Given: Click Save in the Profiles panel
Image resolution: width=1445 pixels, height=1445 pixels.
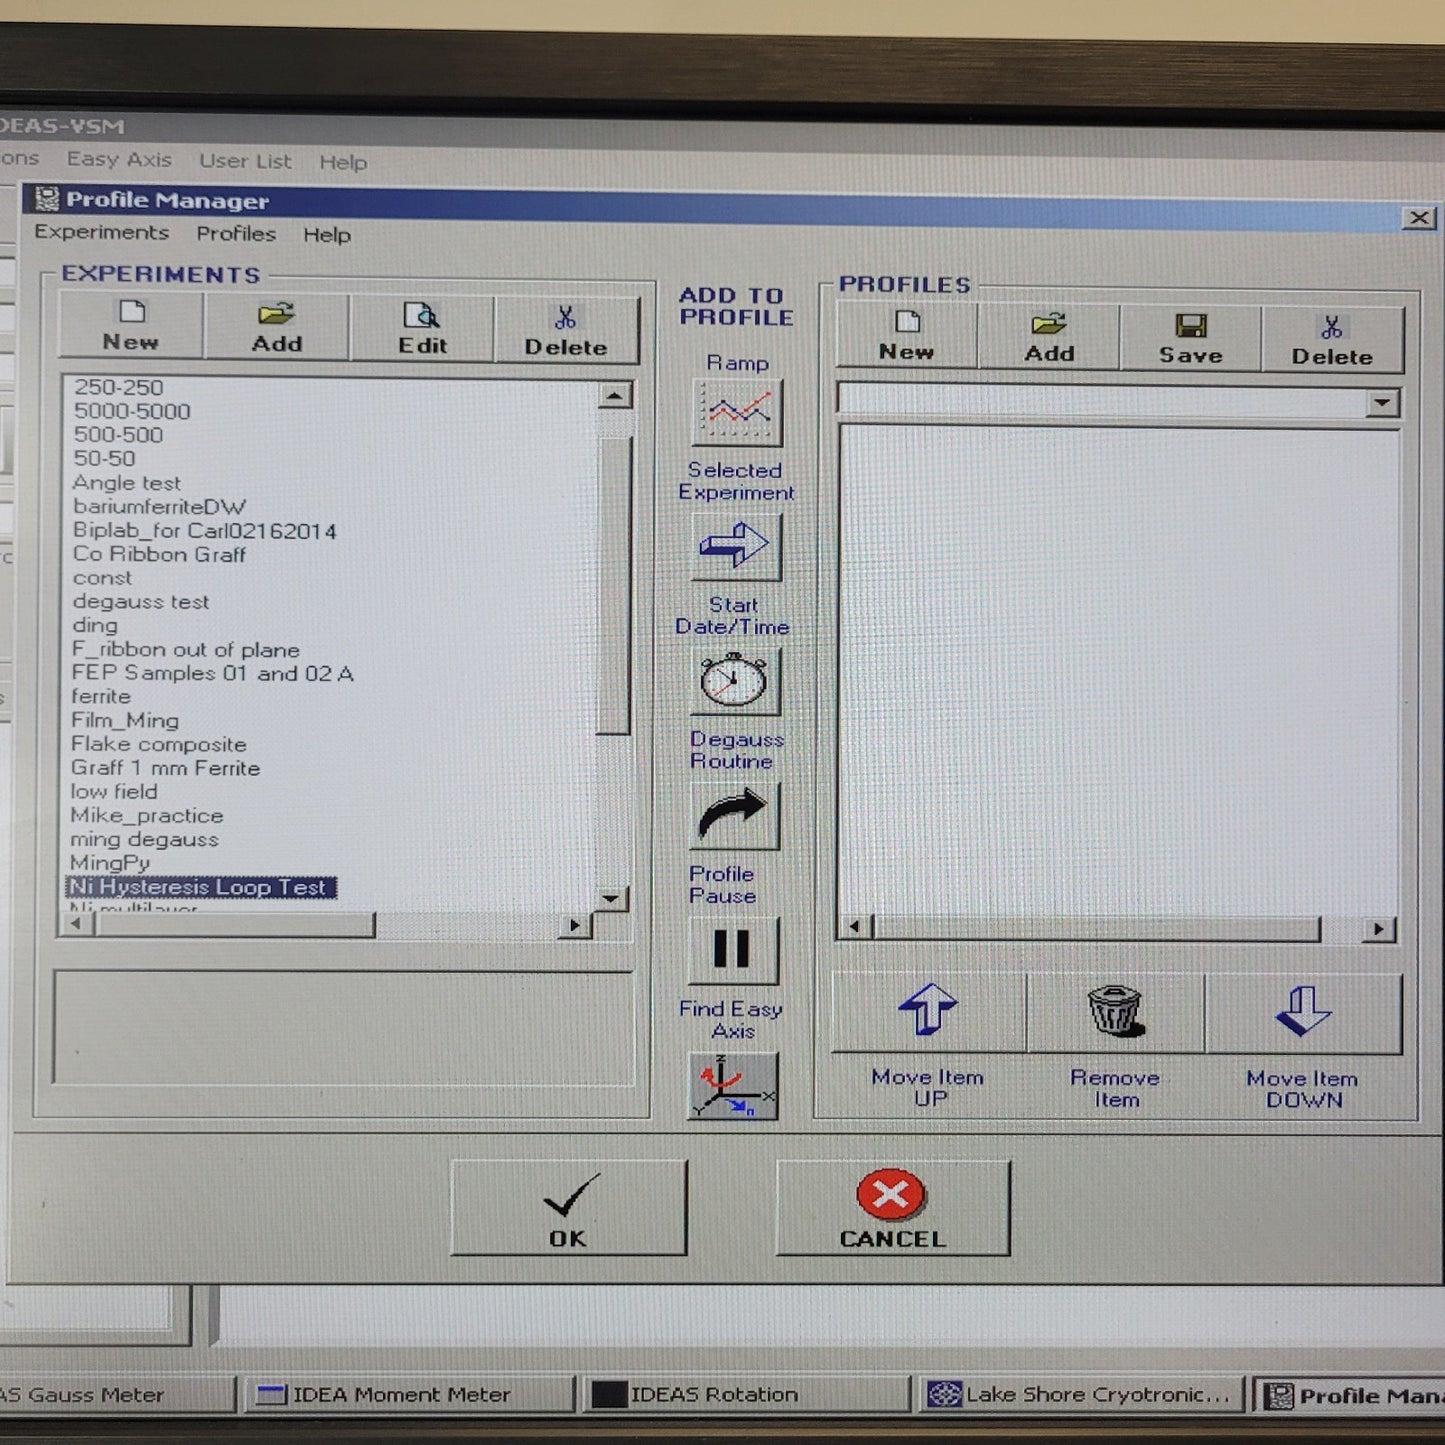Looking at the screenshot, I should 1191,339.
